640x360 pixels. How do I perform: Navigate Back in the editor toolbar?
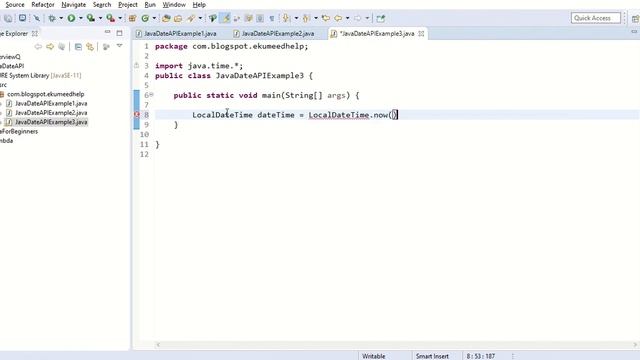click(338, 18)
